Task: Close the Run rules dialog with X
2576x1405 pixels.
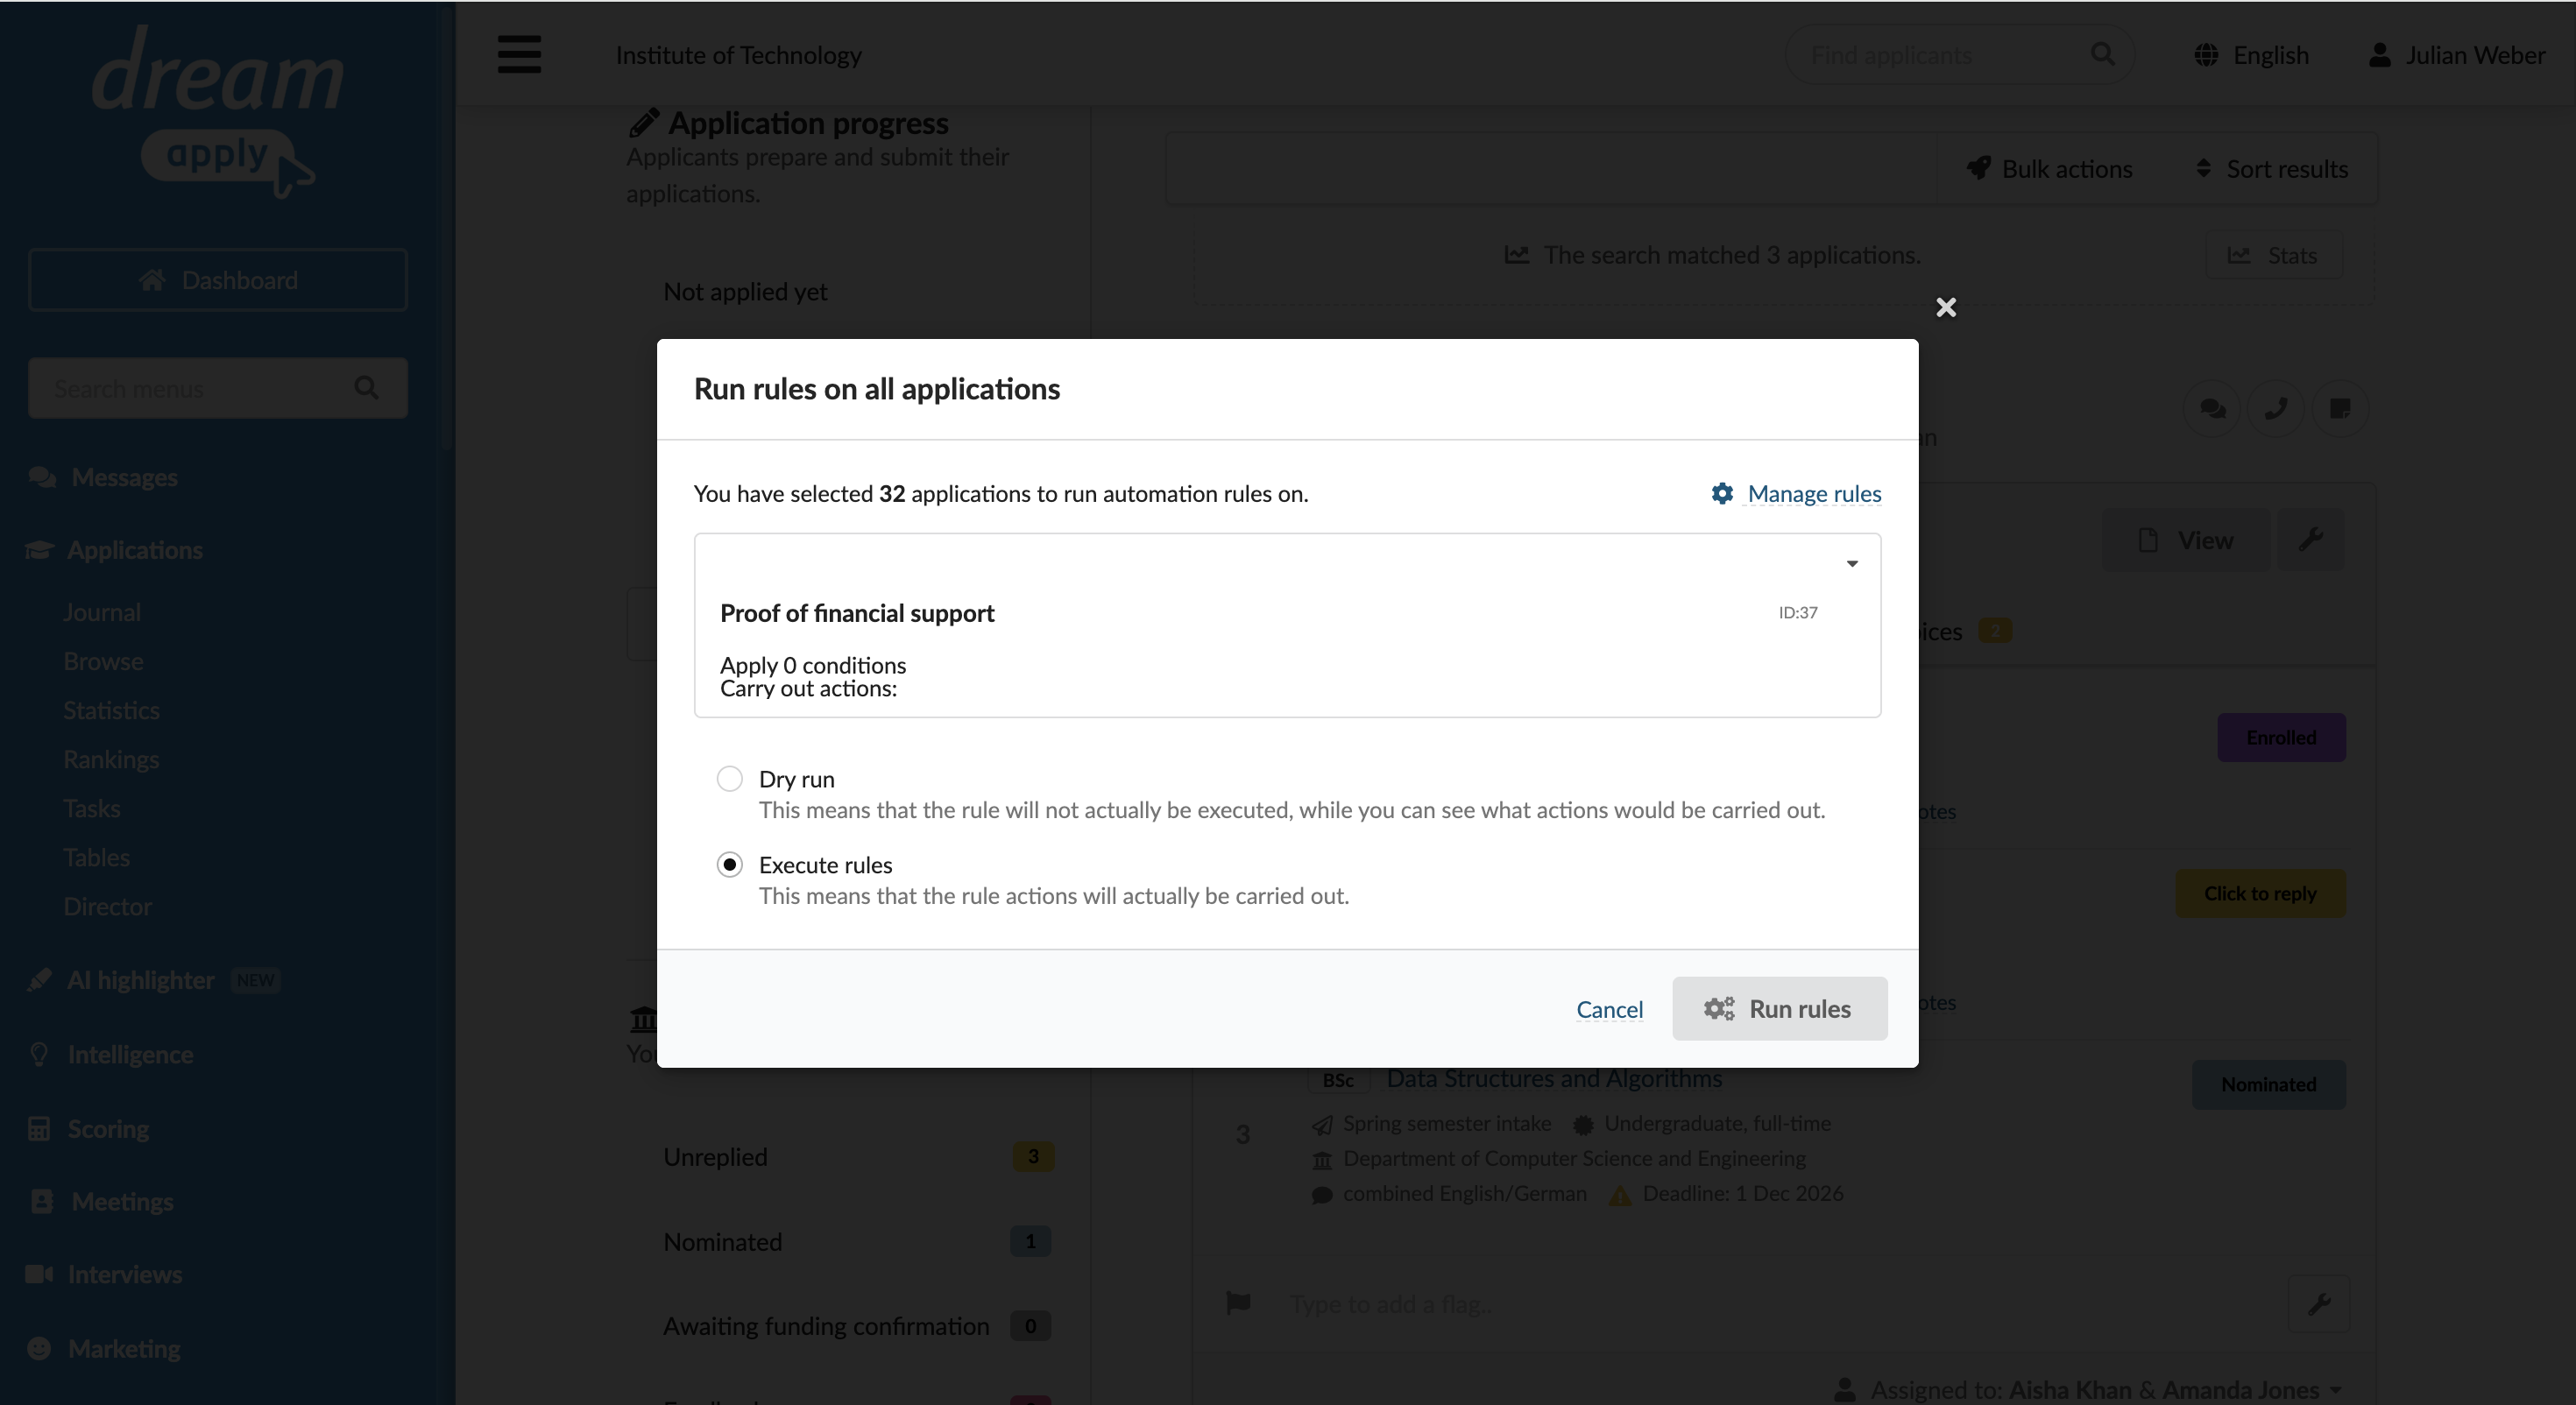Action: click(1945, 307)
